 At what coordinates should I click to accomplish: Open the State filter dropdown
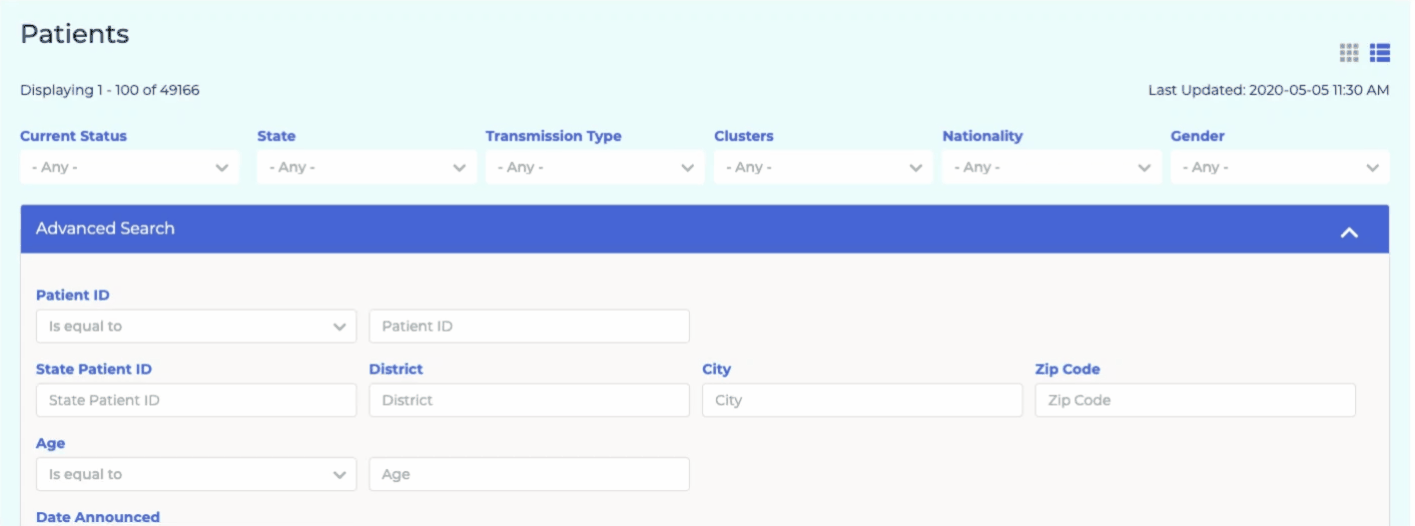pos(367,167)
